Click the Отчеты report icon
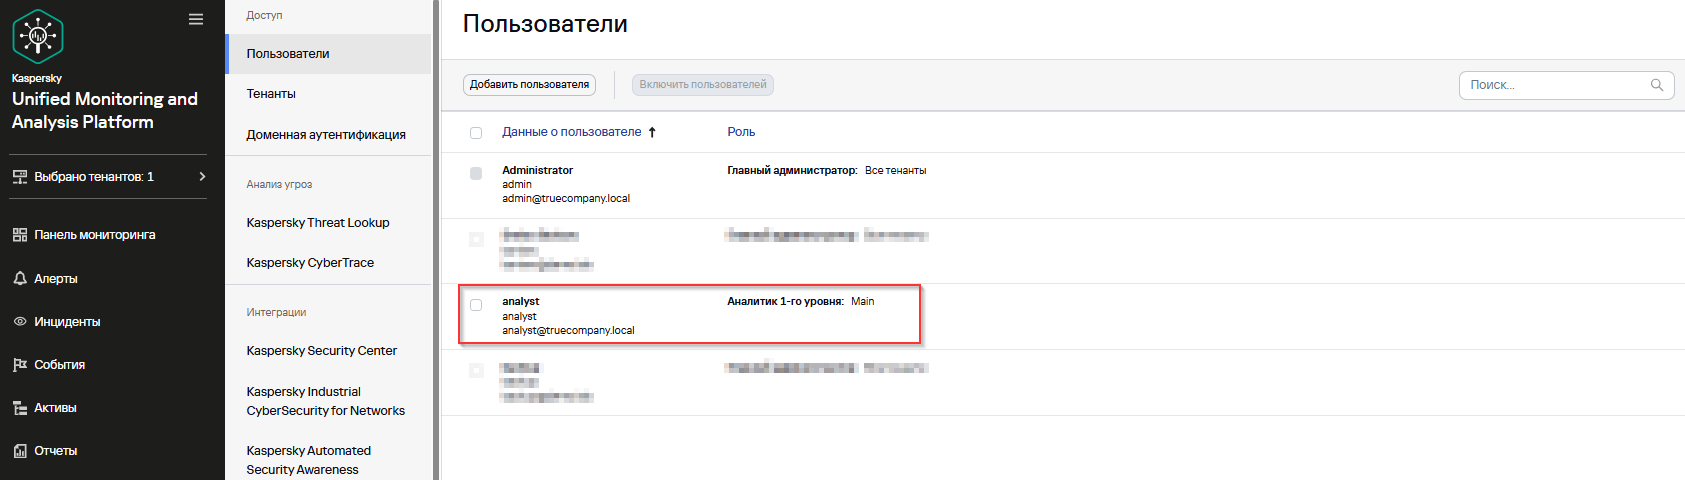Screen dimensions: 1685x480 (20, 451)
